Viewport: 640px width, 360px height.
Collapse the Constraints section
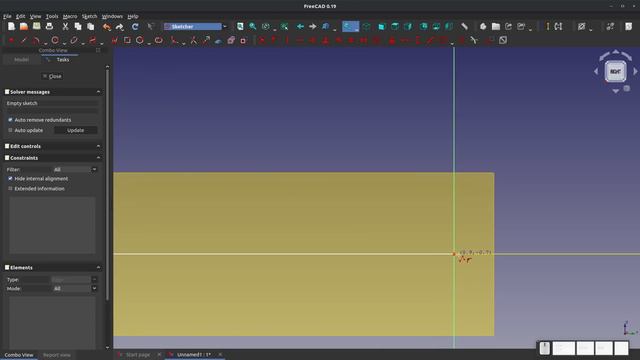point(98,158)
